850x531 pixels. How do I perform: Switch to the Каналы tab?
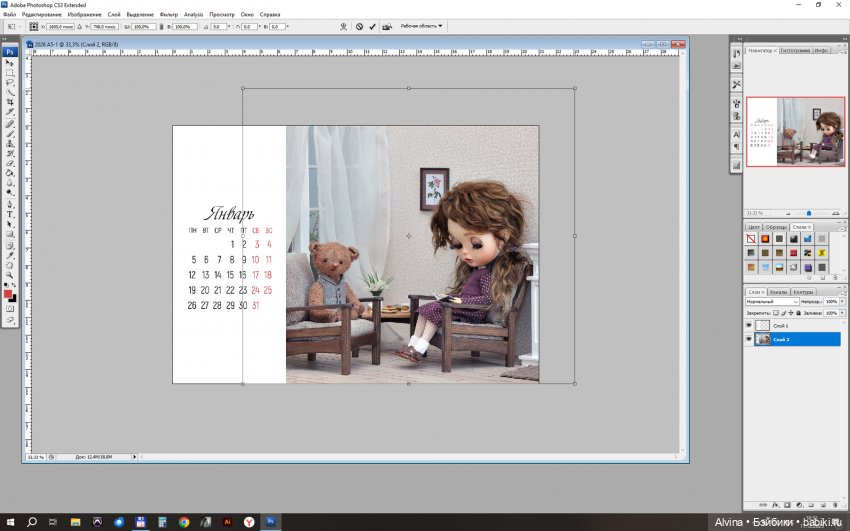pos(779,292)
